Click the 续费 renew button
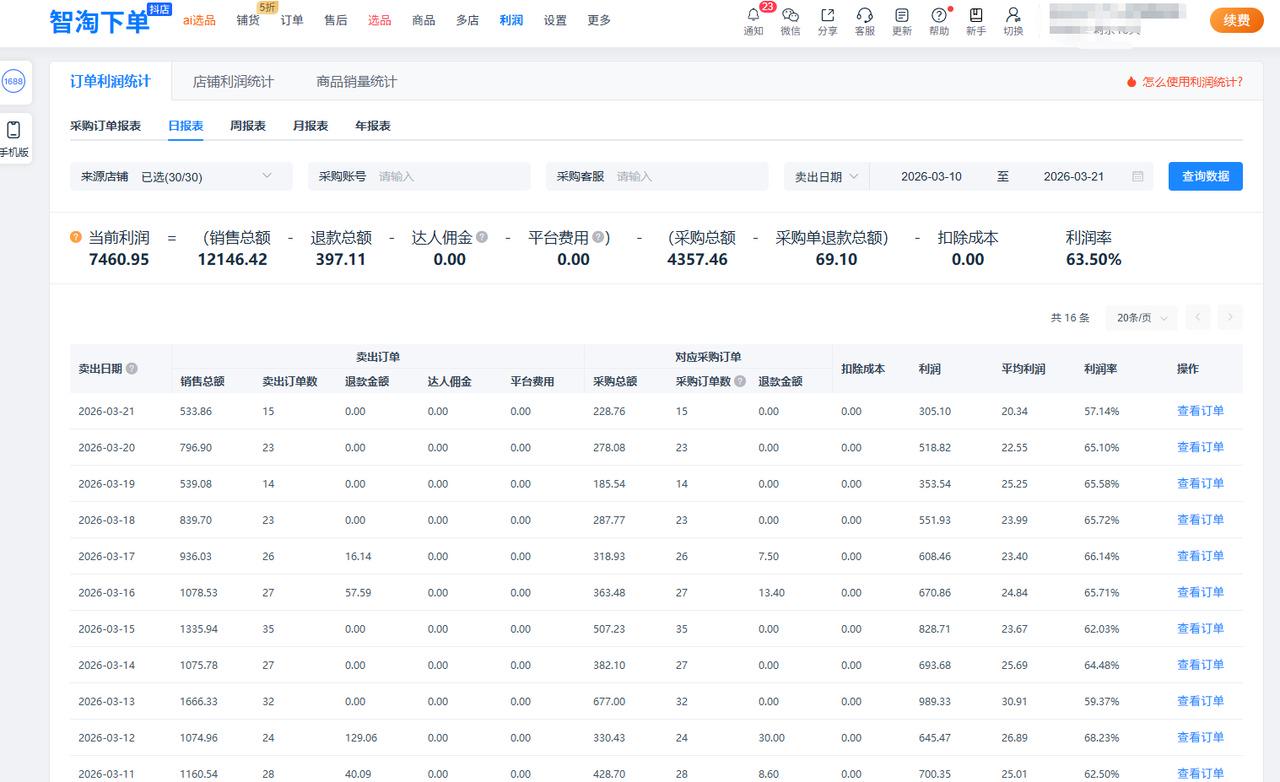 tap(1236, 20)
